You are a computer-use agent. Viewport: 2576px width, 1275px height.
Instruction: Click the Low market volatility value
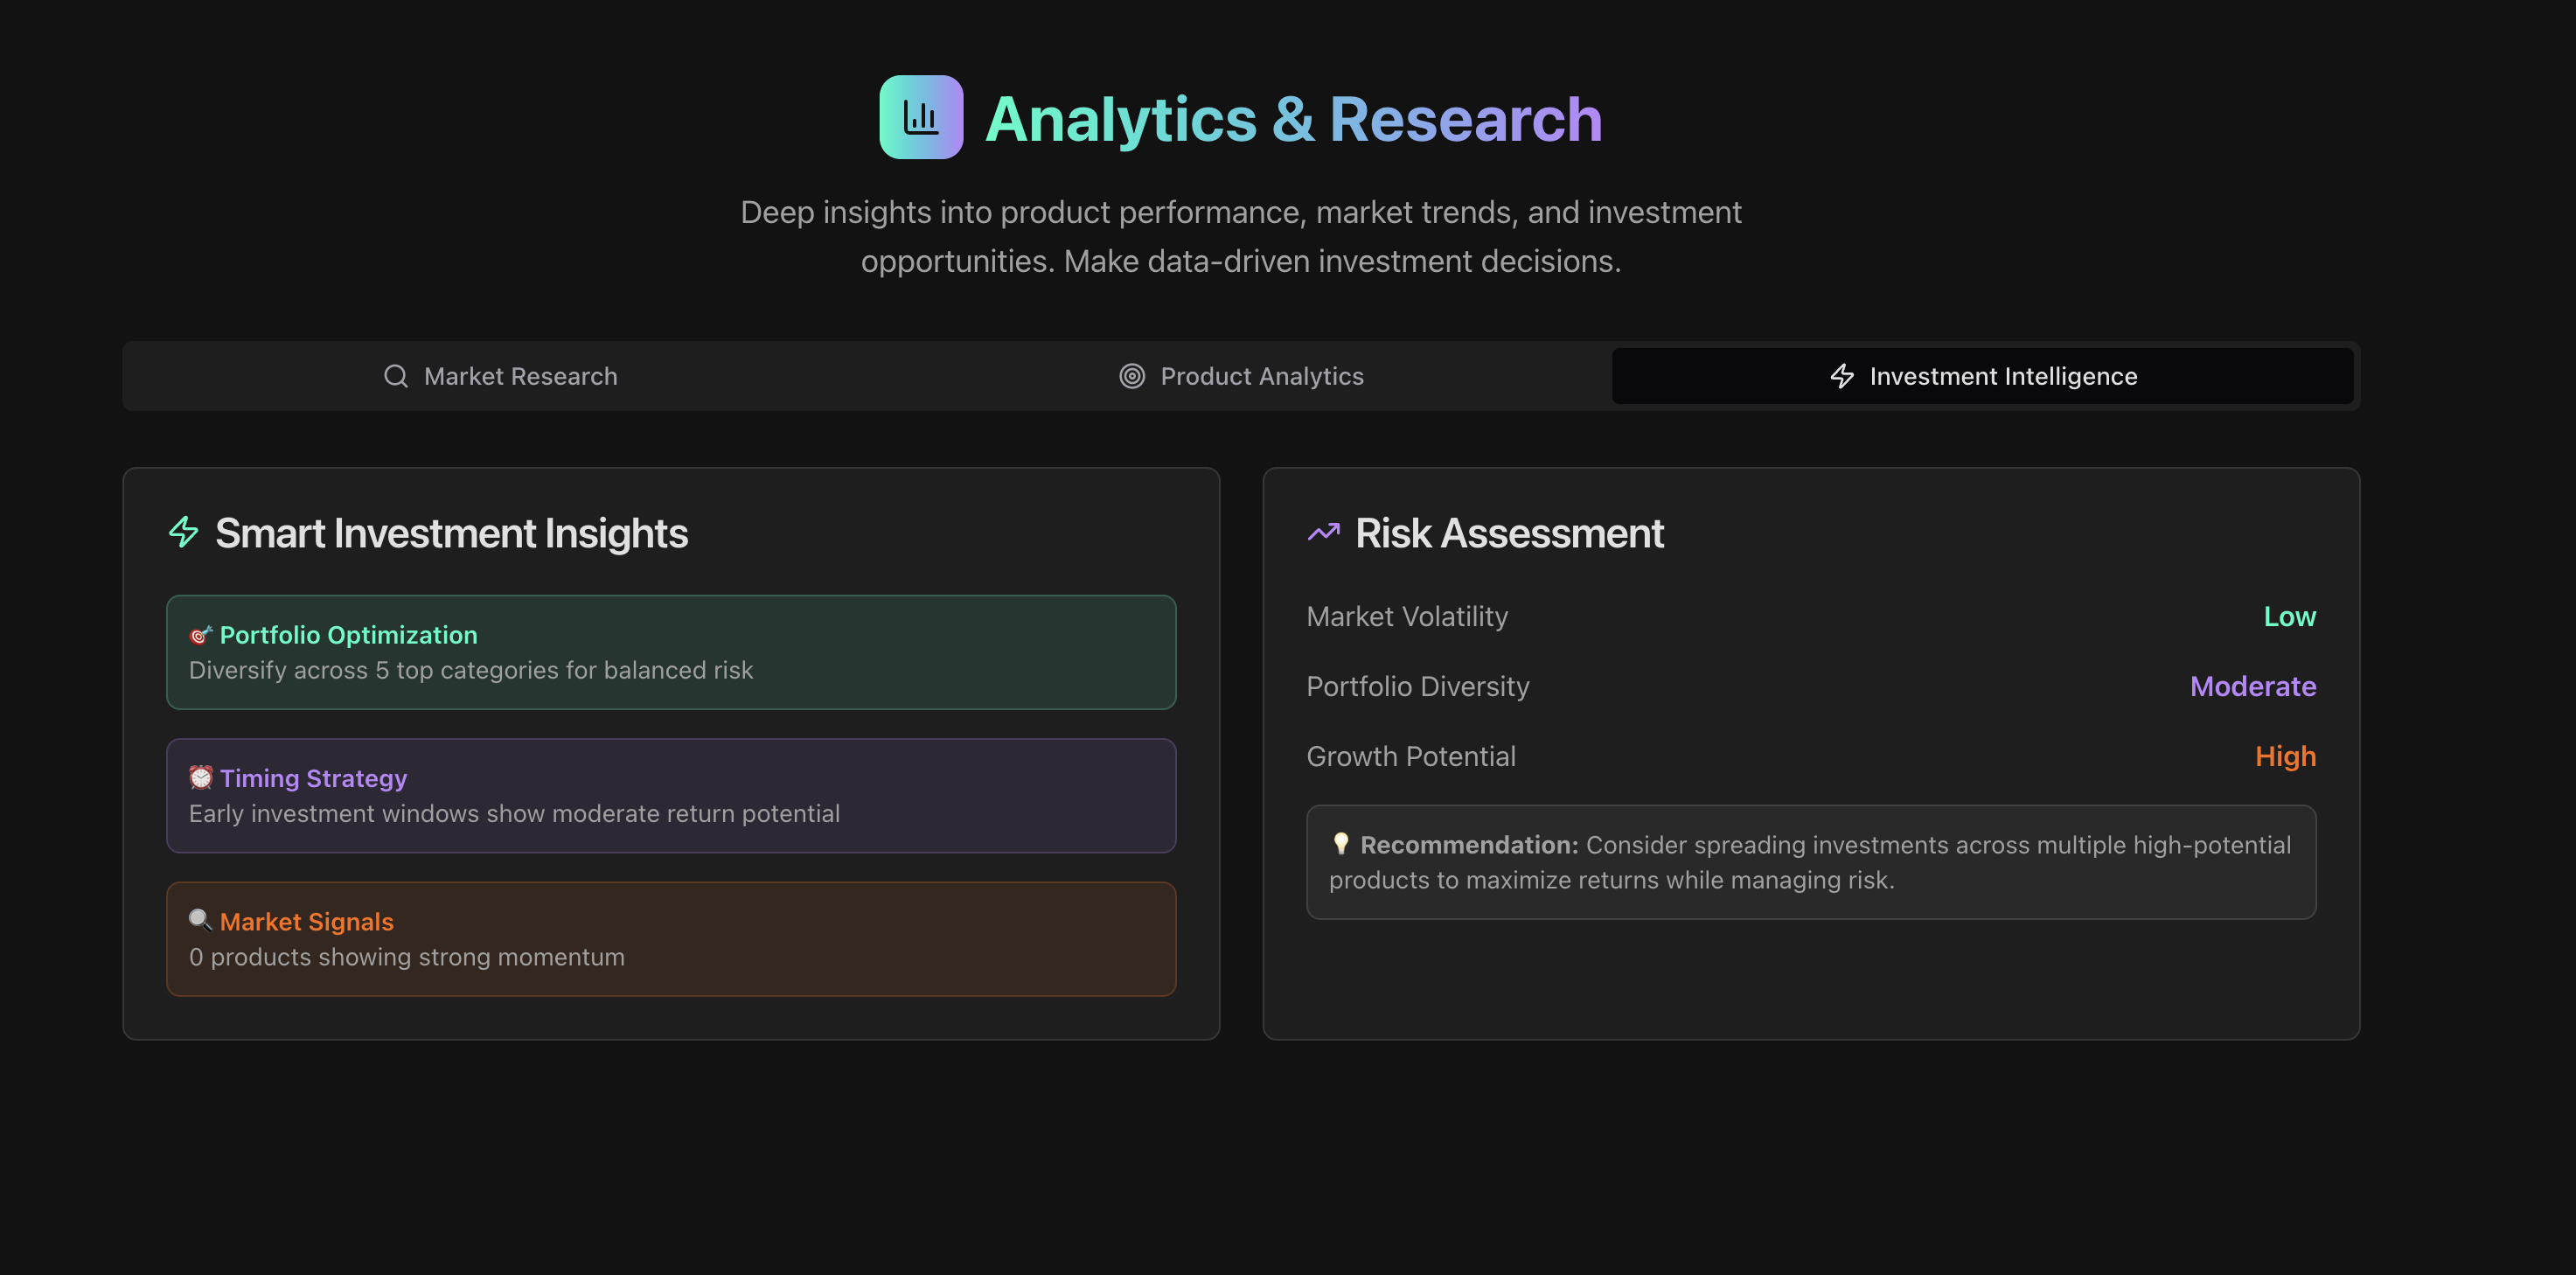[x=2289, y=616]
